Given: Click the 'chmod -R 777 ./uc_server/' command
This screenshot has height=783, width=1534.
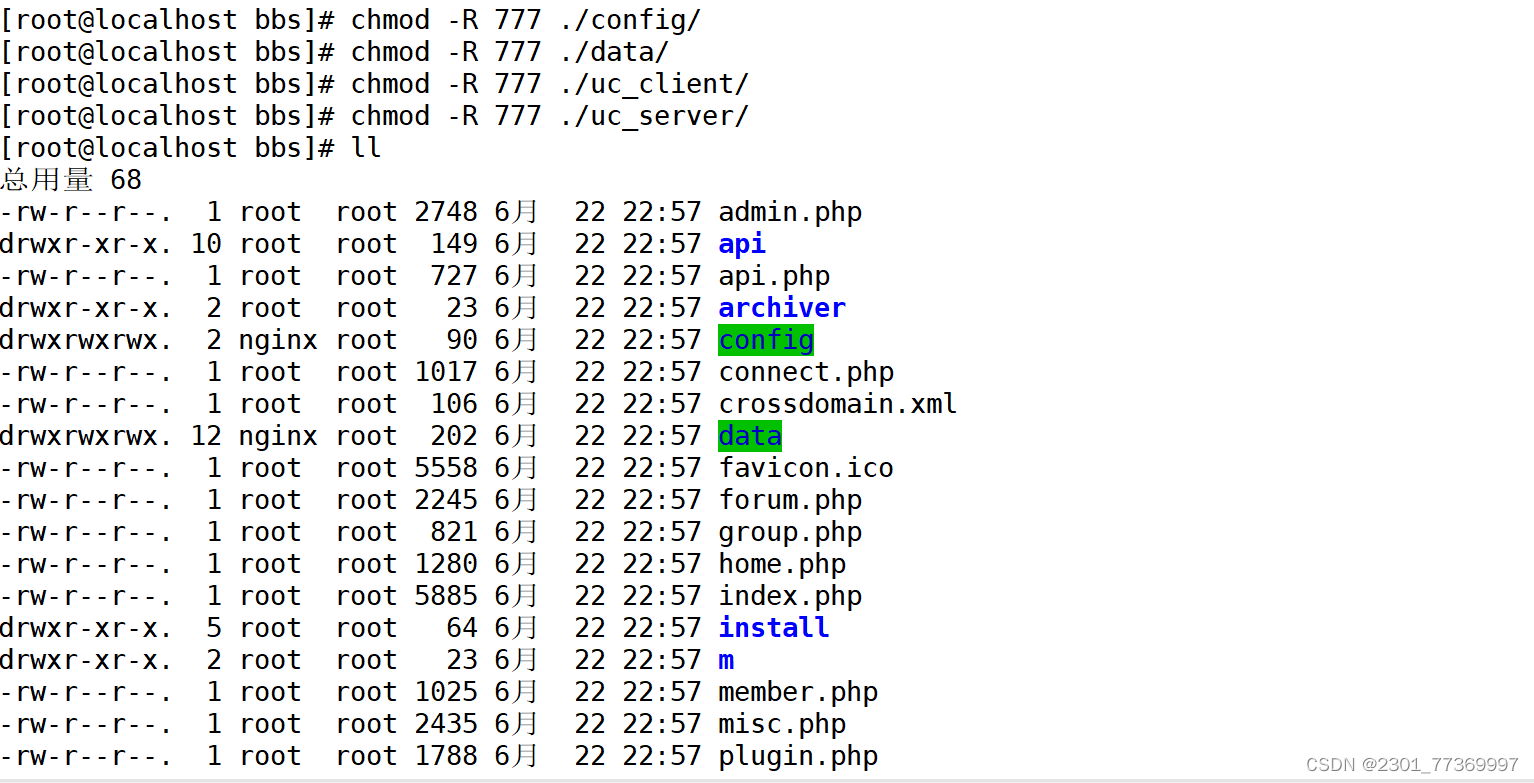Looking at the screenshot, I should point(550,116).
